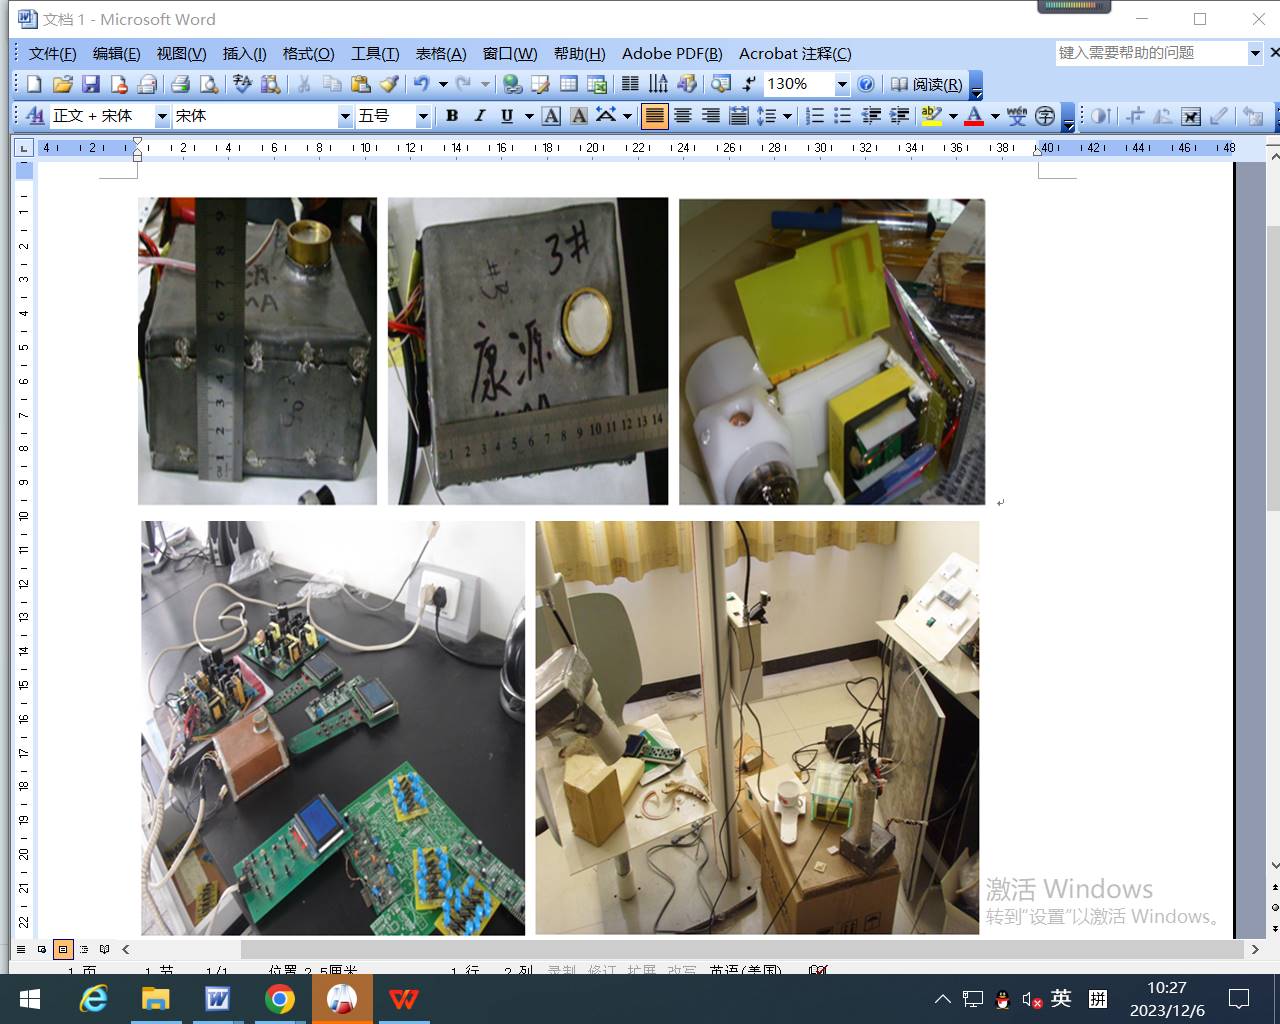The height and width of the screenshot is (1024, 1280).
Task: Enable center text alignment
Action: (x=682, y=116)
